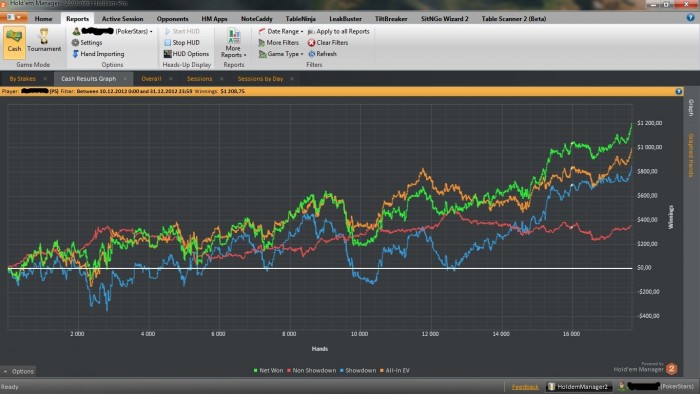Open the SitNGo Wizard 2 tab
The height and width of the screenshot is (394, 700).
click(x=445, y=19)
